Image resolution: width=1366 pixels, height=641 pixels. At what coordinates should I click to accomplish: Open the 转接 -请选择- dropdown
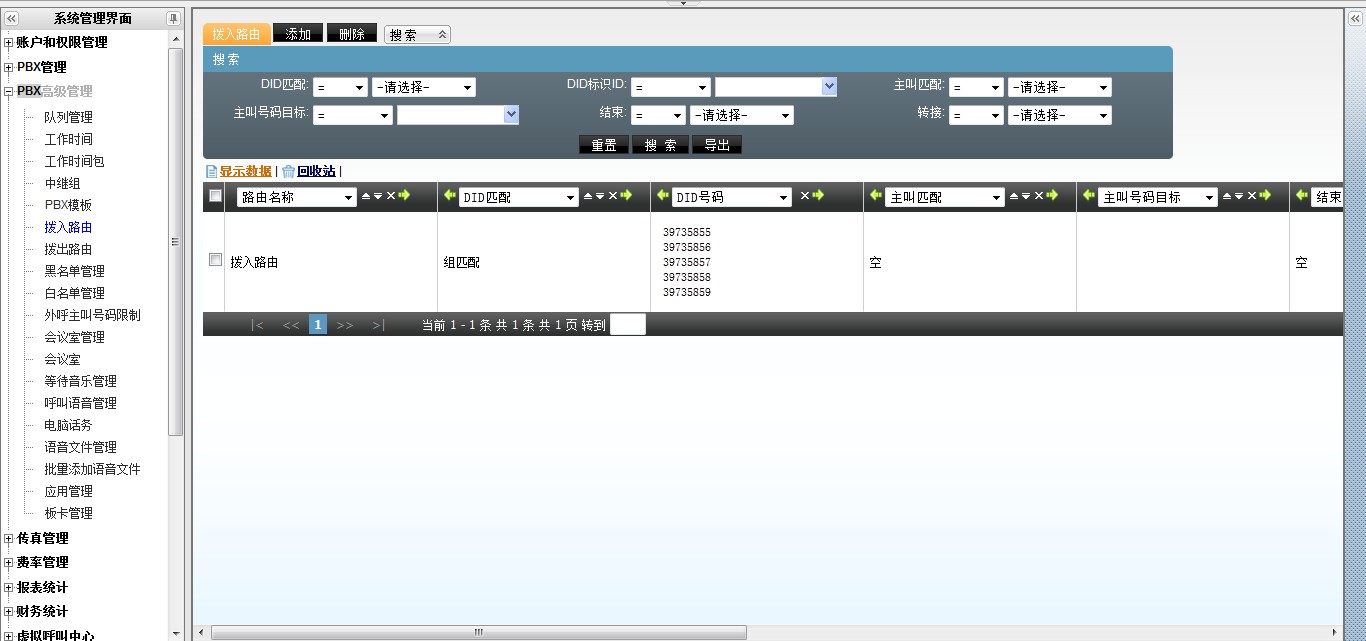(1059, 116)
